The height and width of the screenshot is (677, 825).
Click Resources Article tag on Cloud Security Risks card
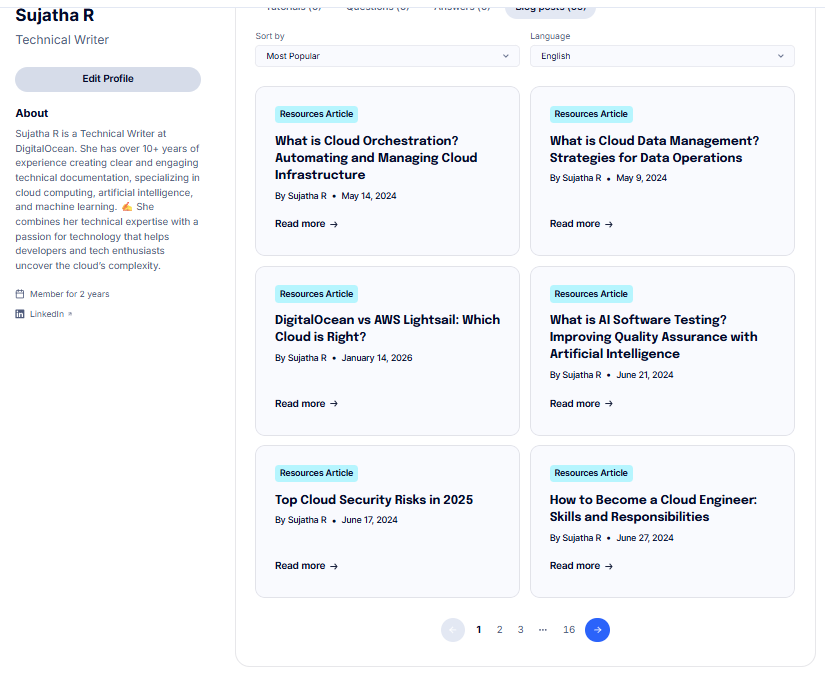(x=316, y=473)
